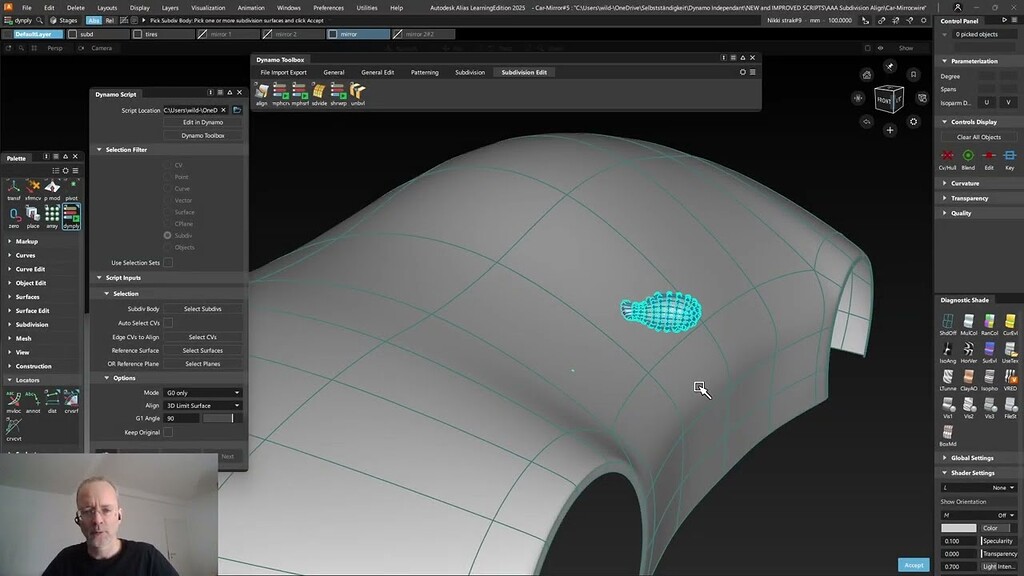Click the Select Subdivs button
This screenshot has width=1024, height=576.
(203, 309)
